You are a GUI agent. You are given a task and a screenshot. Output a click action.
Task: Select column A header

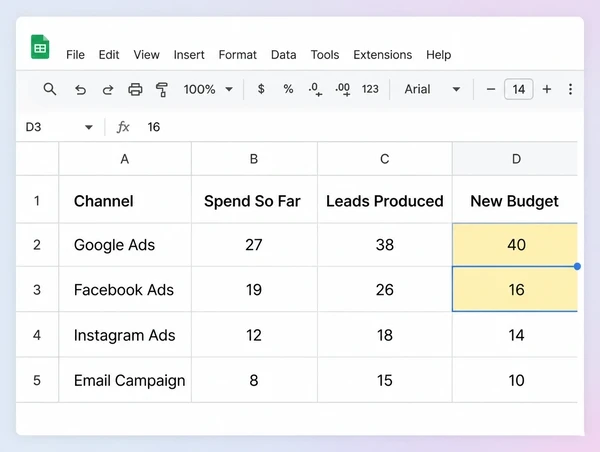(125, 159)
